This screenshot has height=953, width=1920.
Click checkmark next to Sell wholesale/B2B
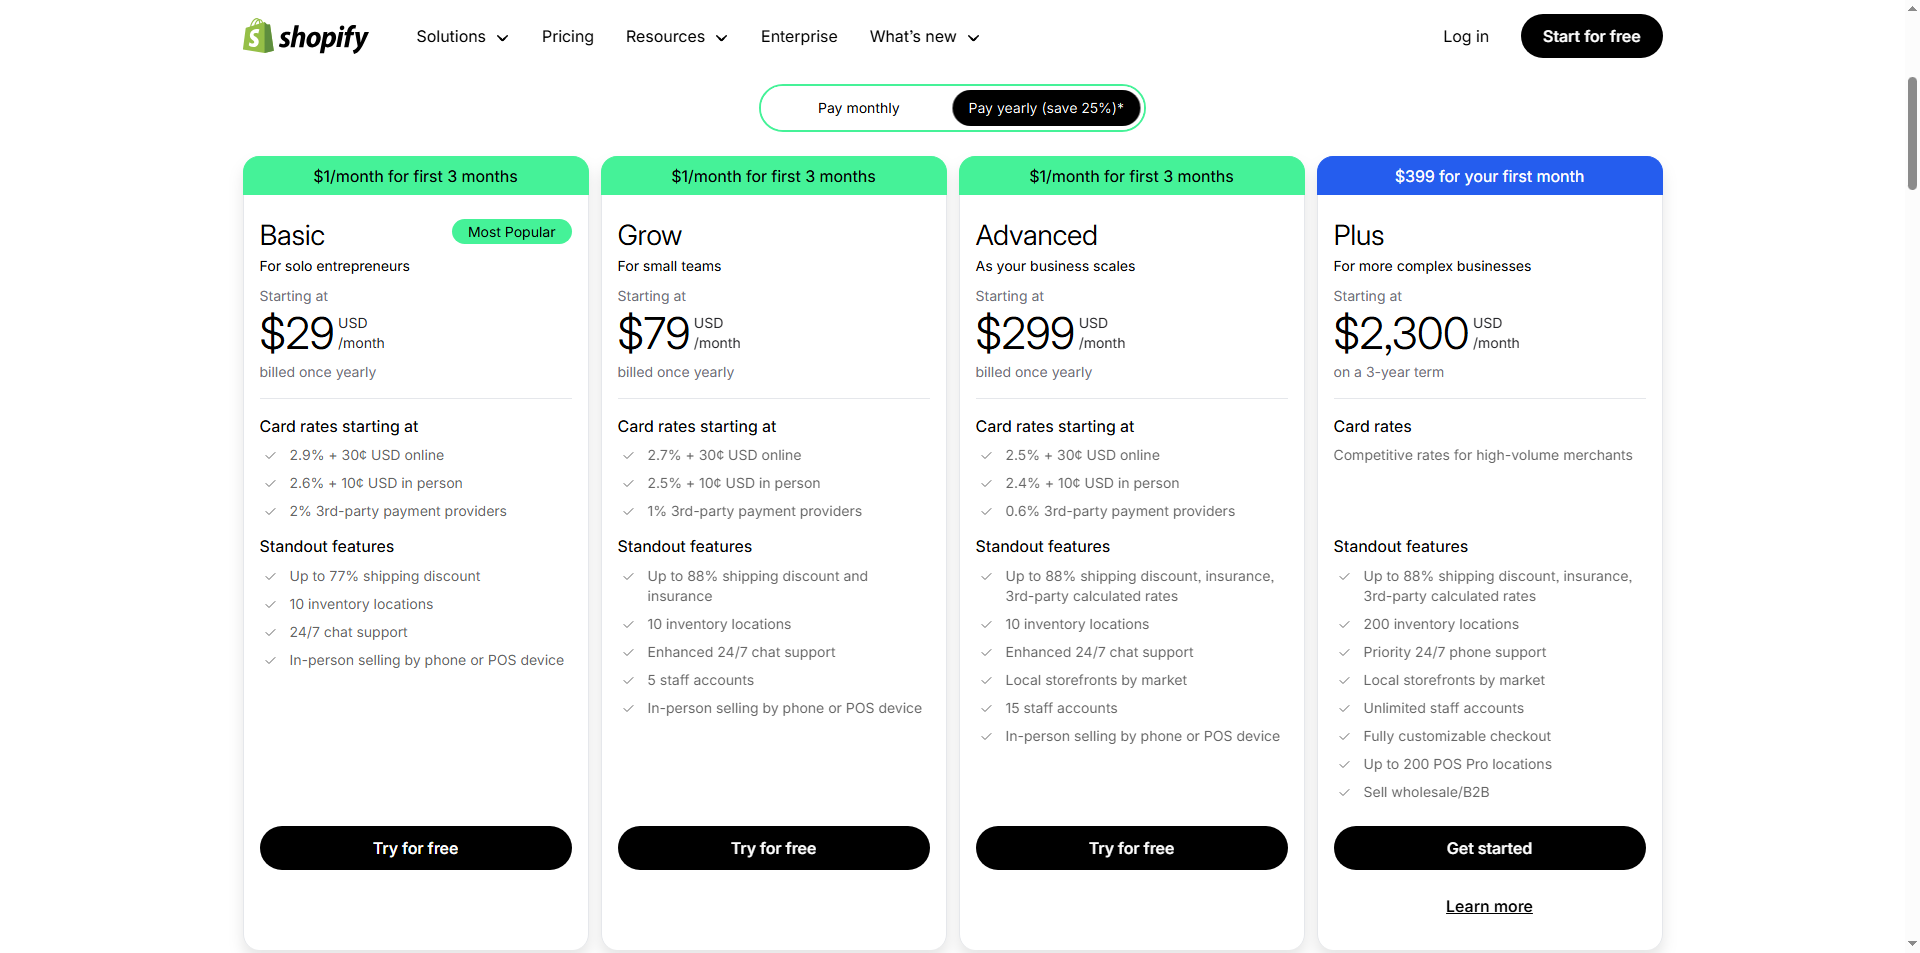1344,792
